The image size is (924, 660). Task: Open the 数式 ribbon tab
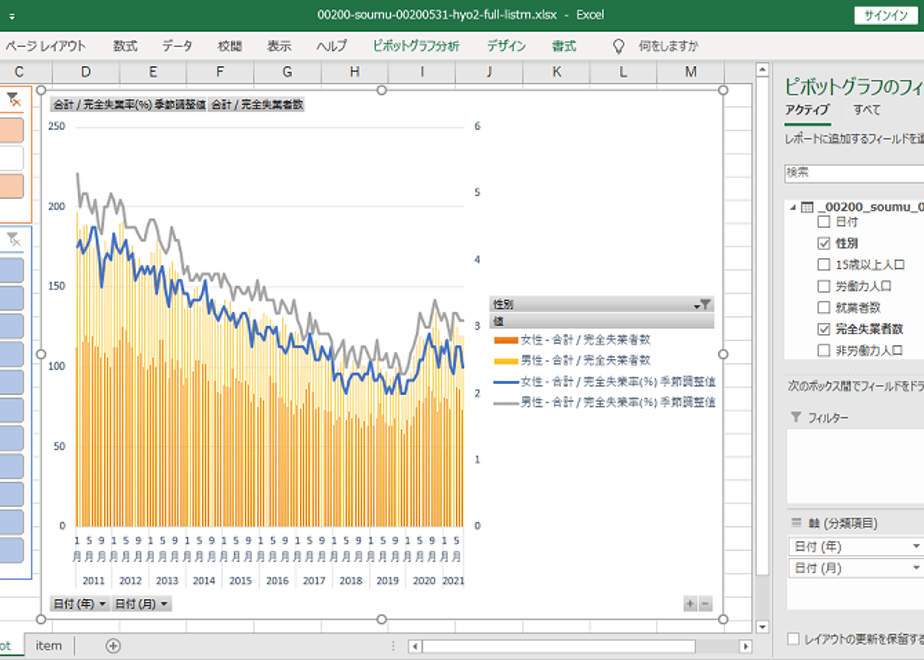click(x=126, y=46)
